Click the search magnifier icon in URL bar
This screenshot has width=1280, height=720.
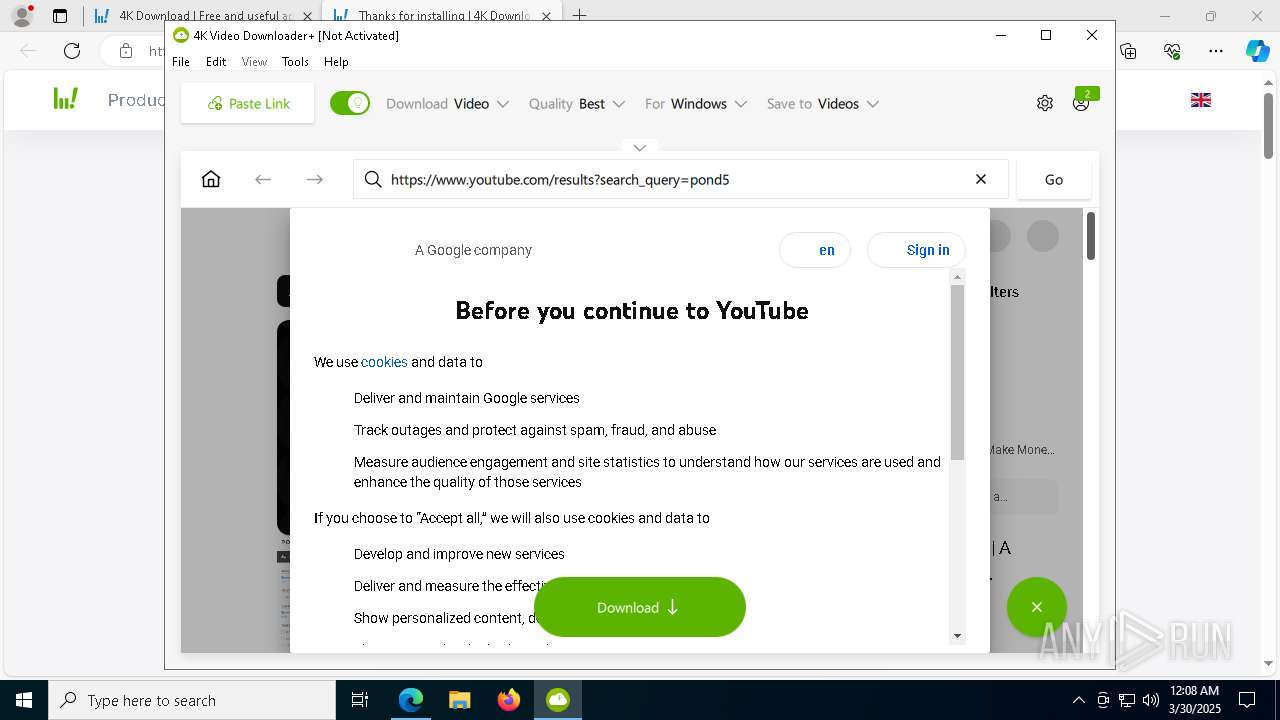373,179
